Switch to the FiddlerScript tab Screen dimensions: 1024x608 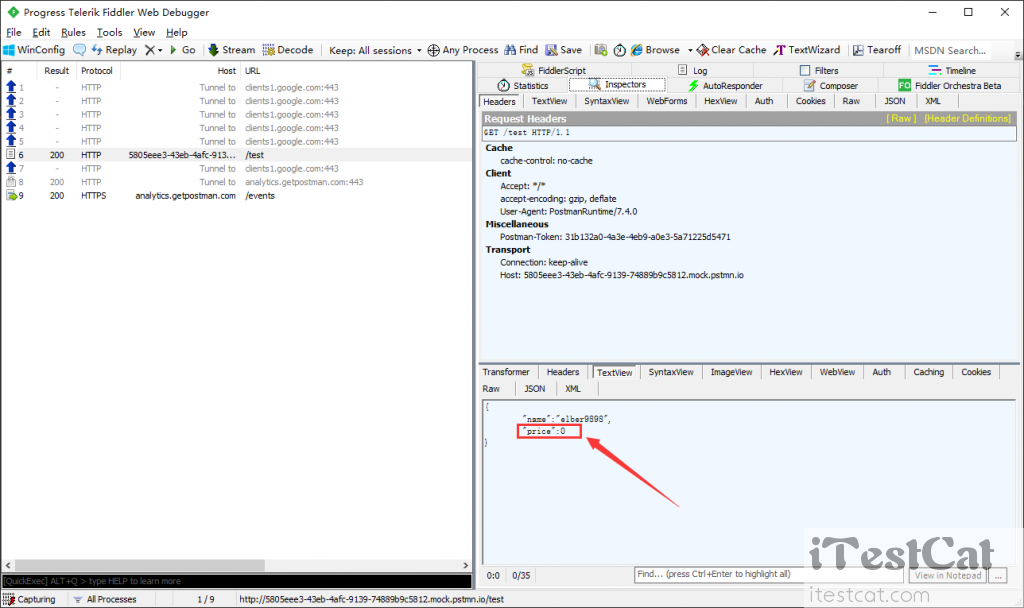tap(554, 71)
